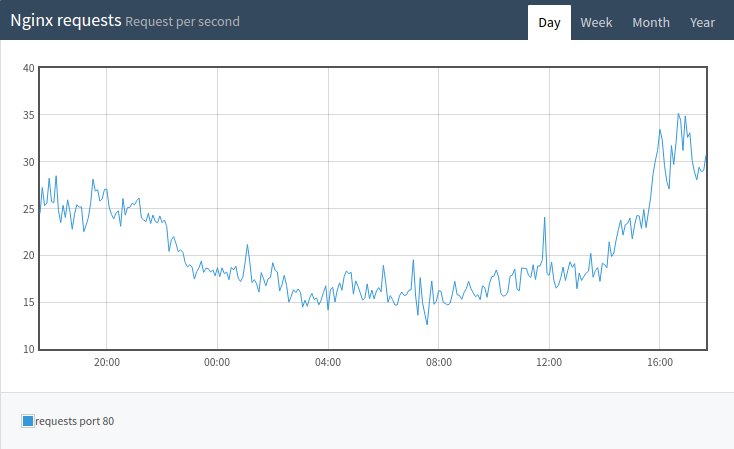
Task: Switch to the Week tab
Action: click(x=596, y=22)
